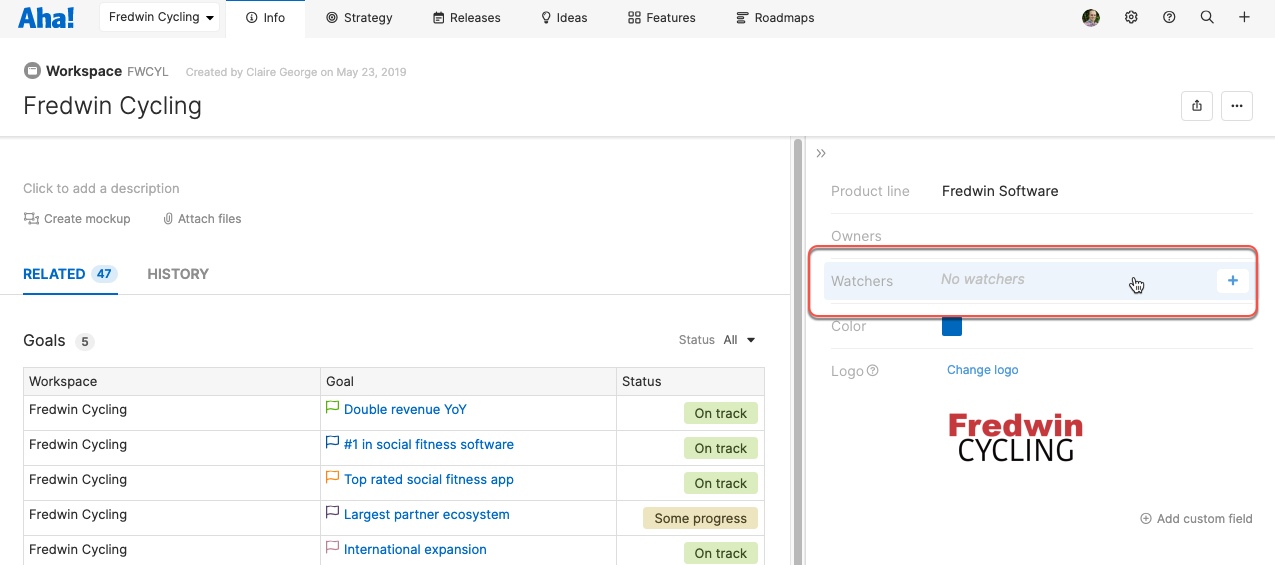Open the Fredwin Cycling workspace dropdown

coord(160,17)
